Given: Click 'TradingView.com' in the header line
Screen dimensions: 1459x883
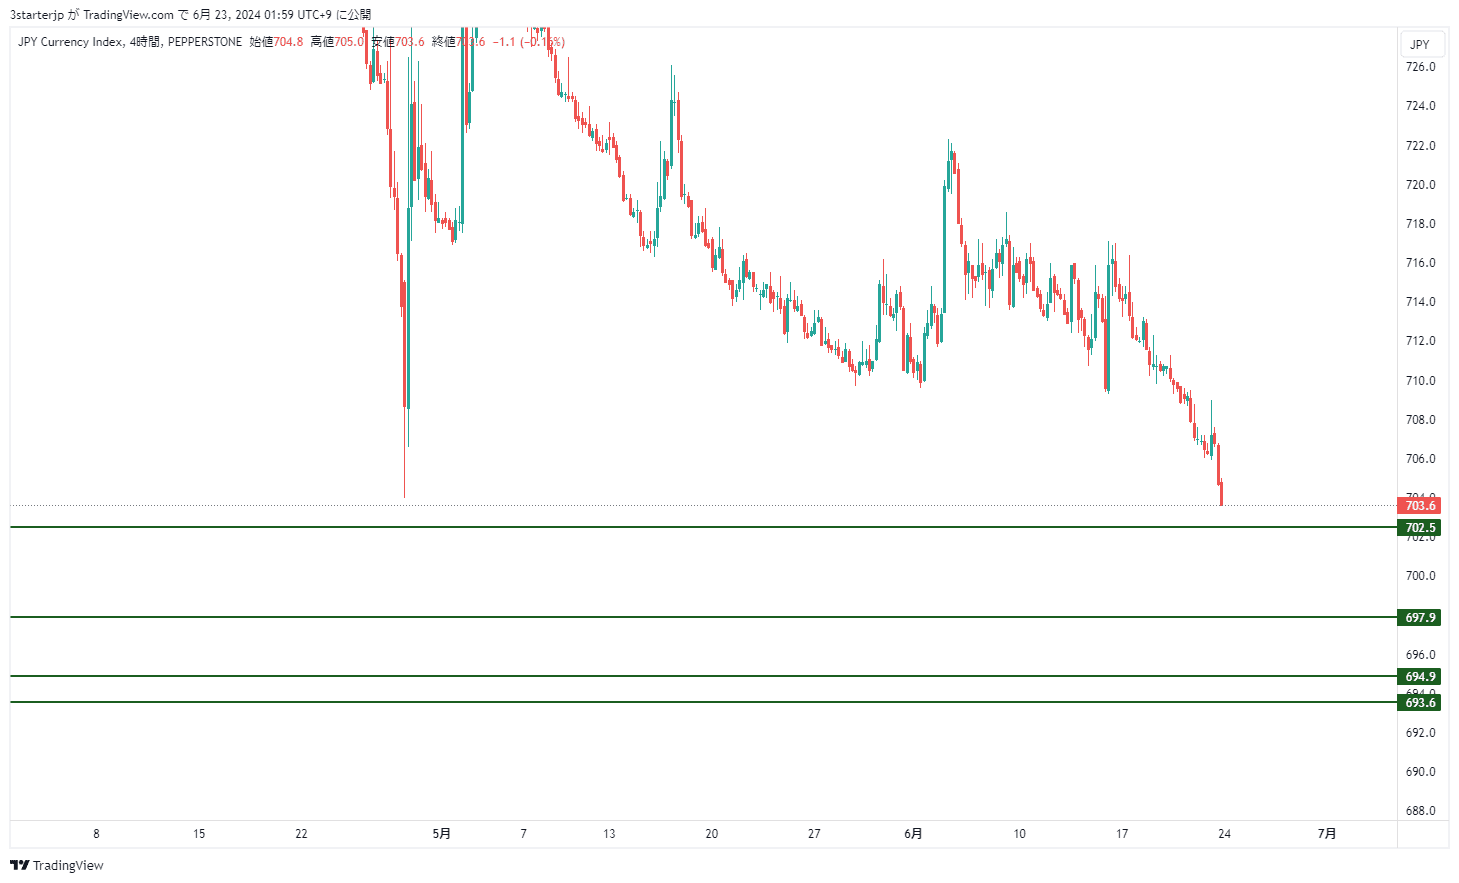Looking at the screenshot, I should pos(128,15).
